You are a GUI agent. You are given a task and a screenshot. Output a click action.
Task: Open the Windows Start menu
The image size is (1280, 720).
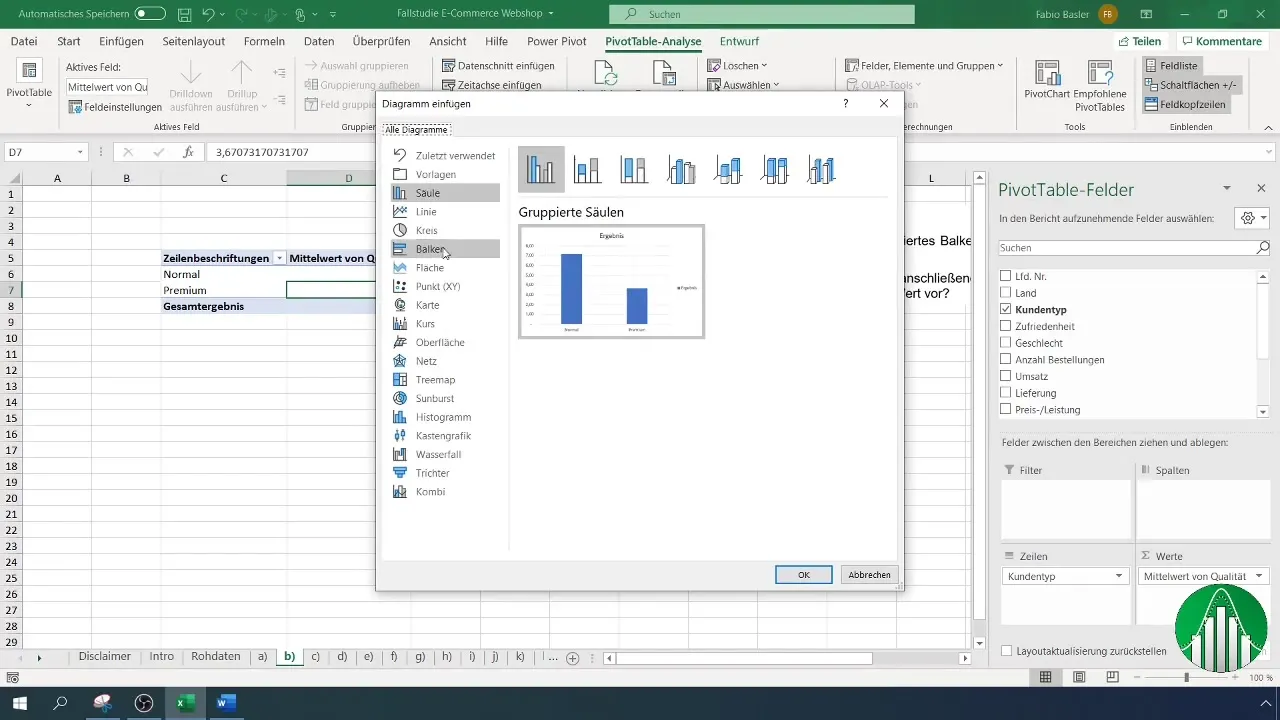[x=19, y=703]
